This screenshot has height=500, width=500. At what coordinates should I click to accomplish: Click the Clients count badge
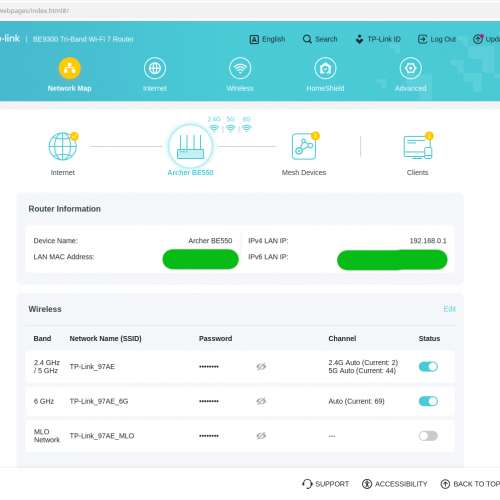point(429,136)
